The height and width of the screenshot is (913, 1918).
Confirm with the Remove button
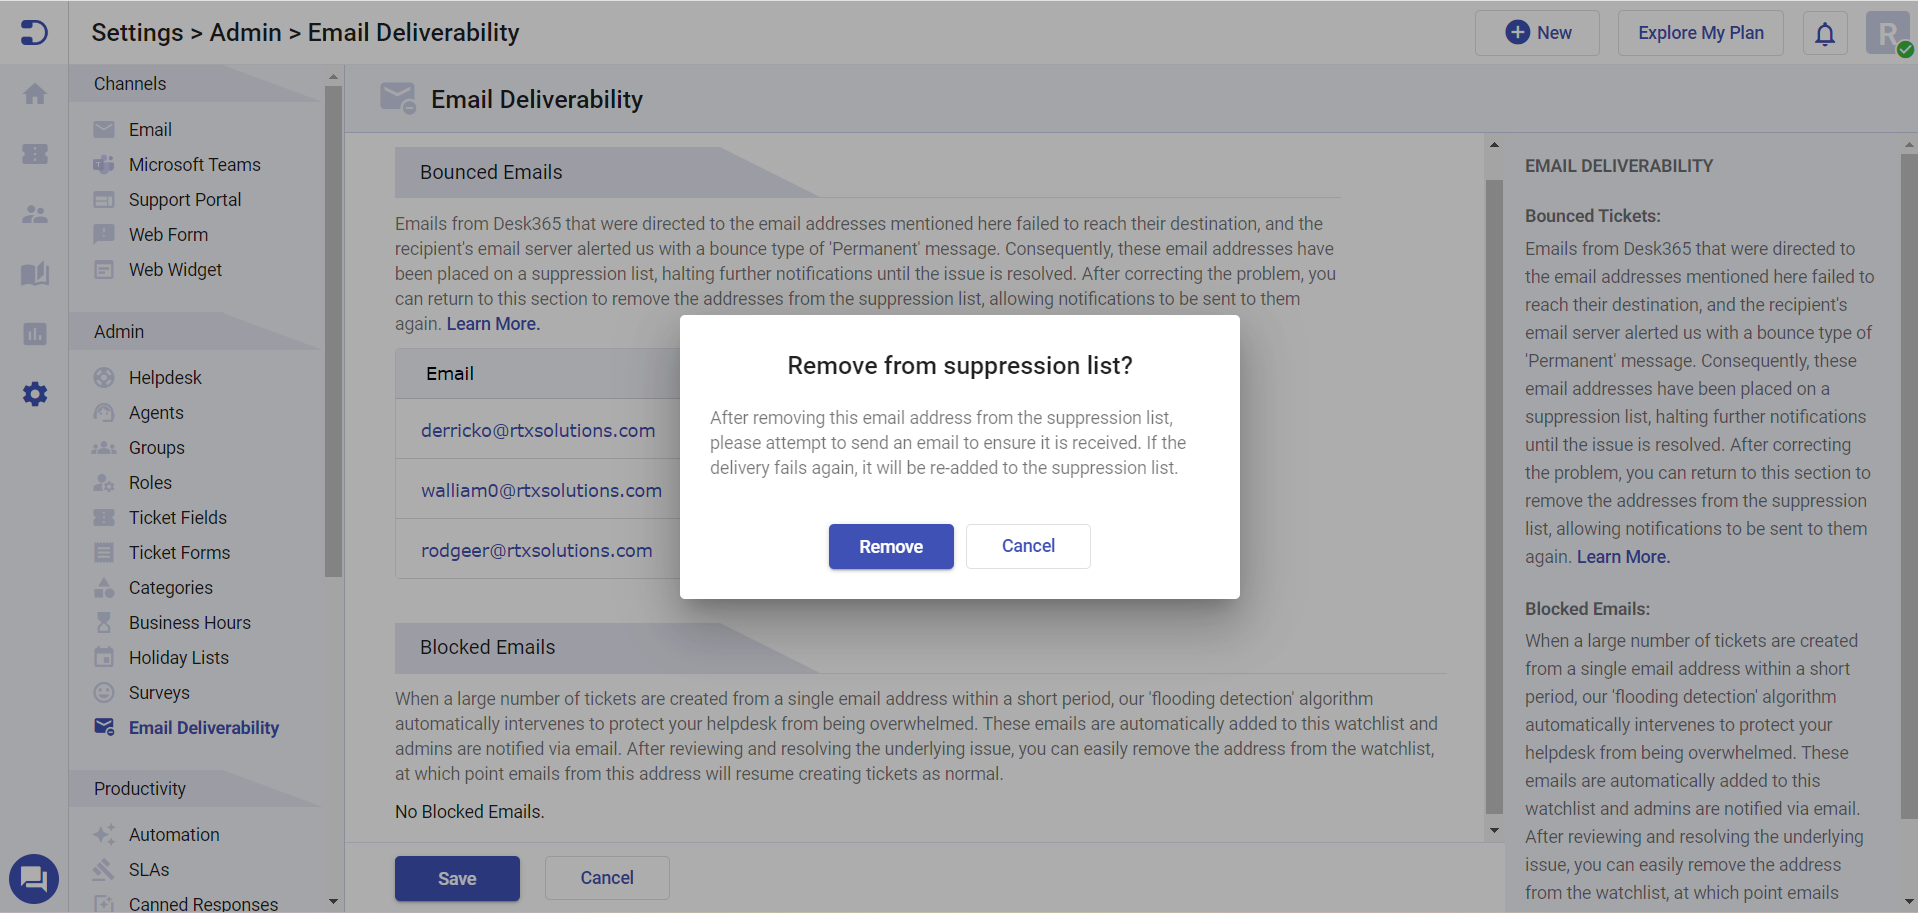(891, 547)
